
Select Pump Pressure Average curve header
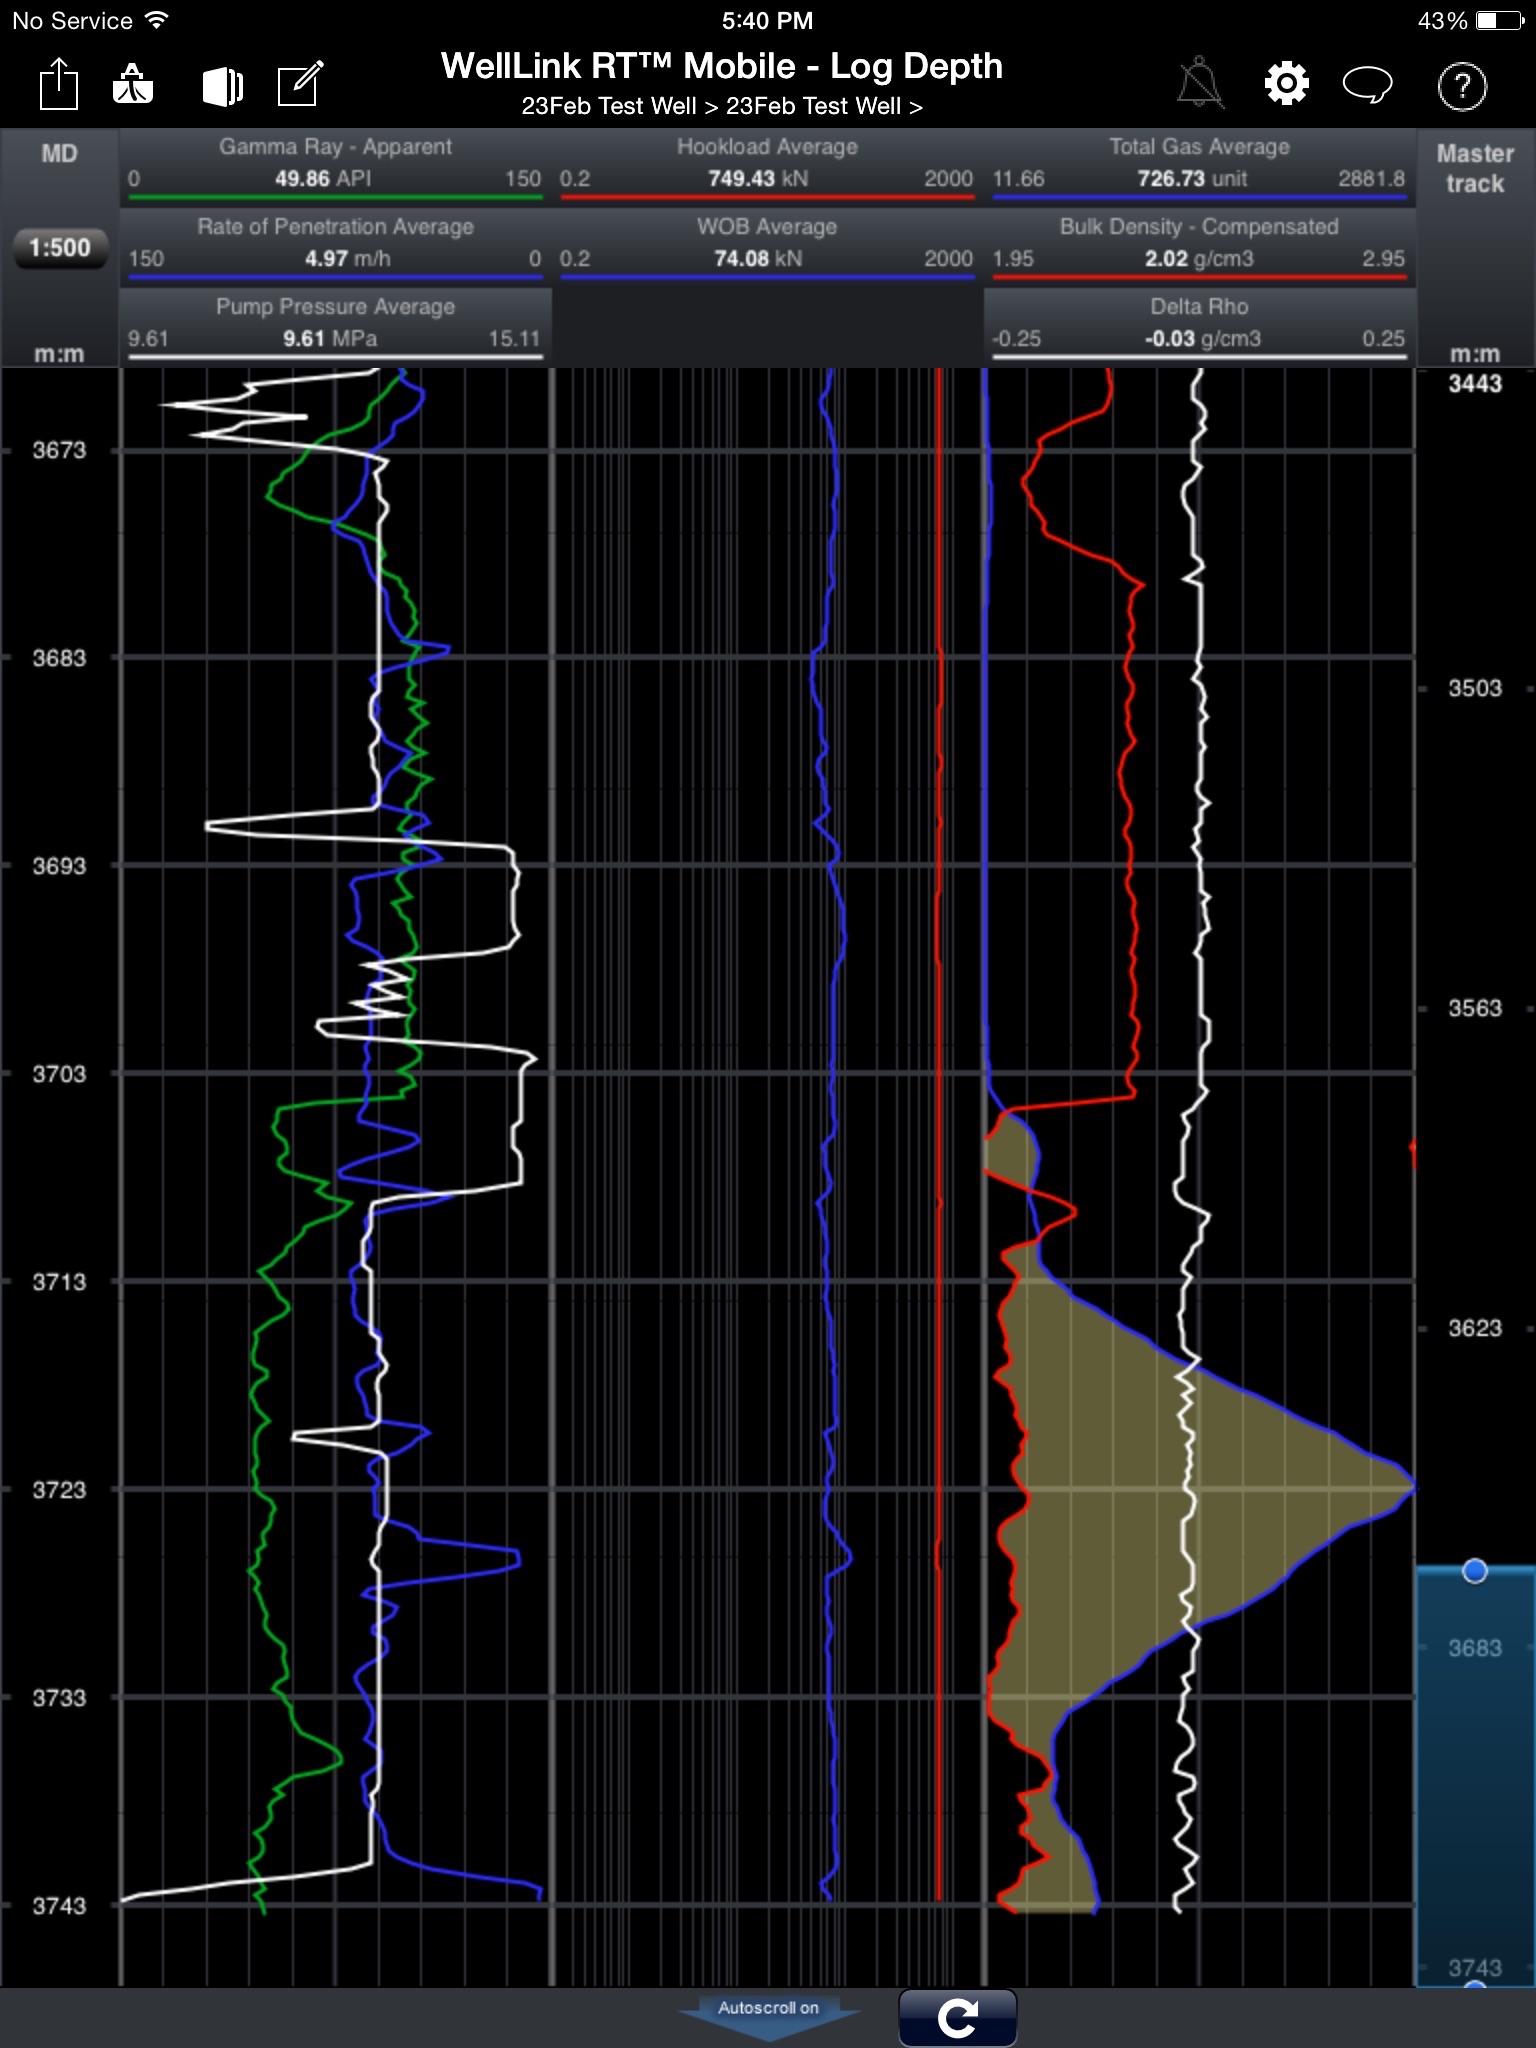[x=335, y=327]
